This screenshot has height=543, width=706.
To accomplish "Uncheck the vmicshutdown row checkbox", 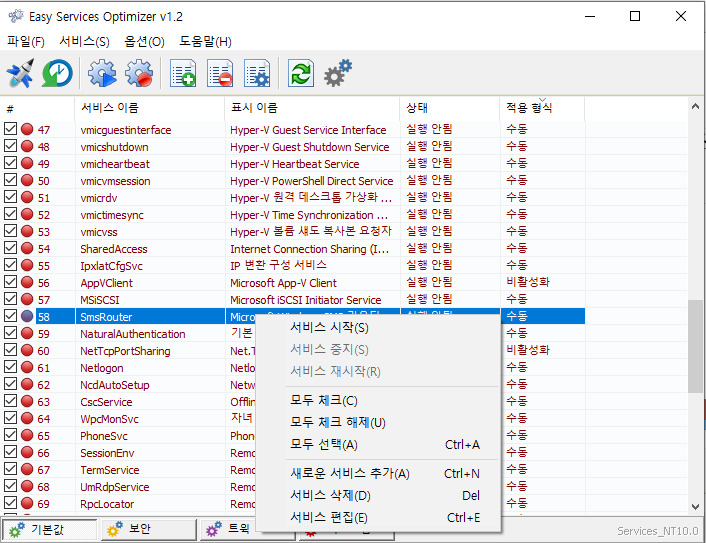I will [x=10, y=146].
